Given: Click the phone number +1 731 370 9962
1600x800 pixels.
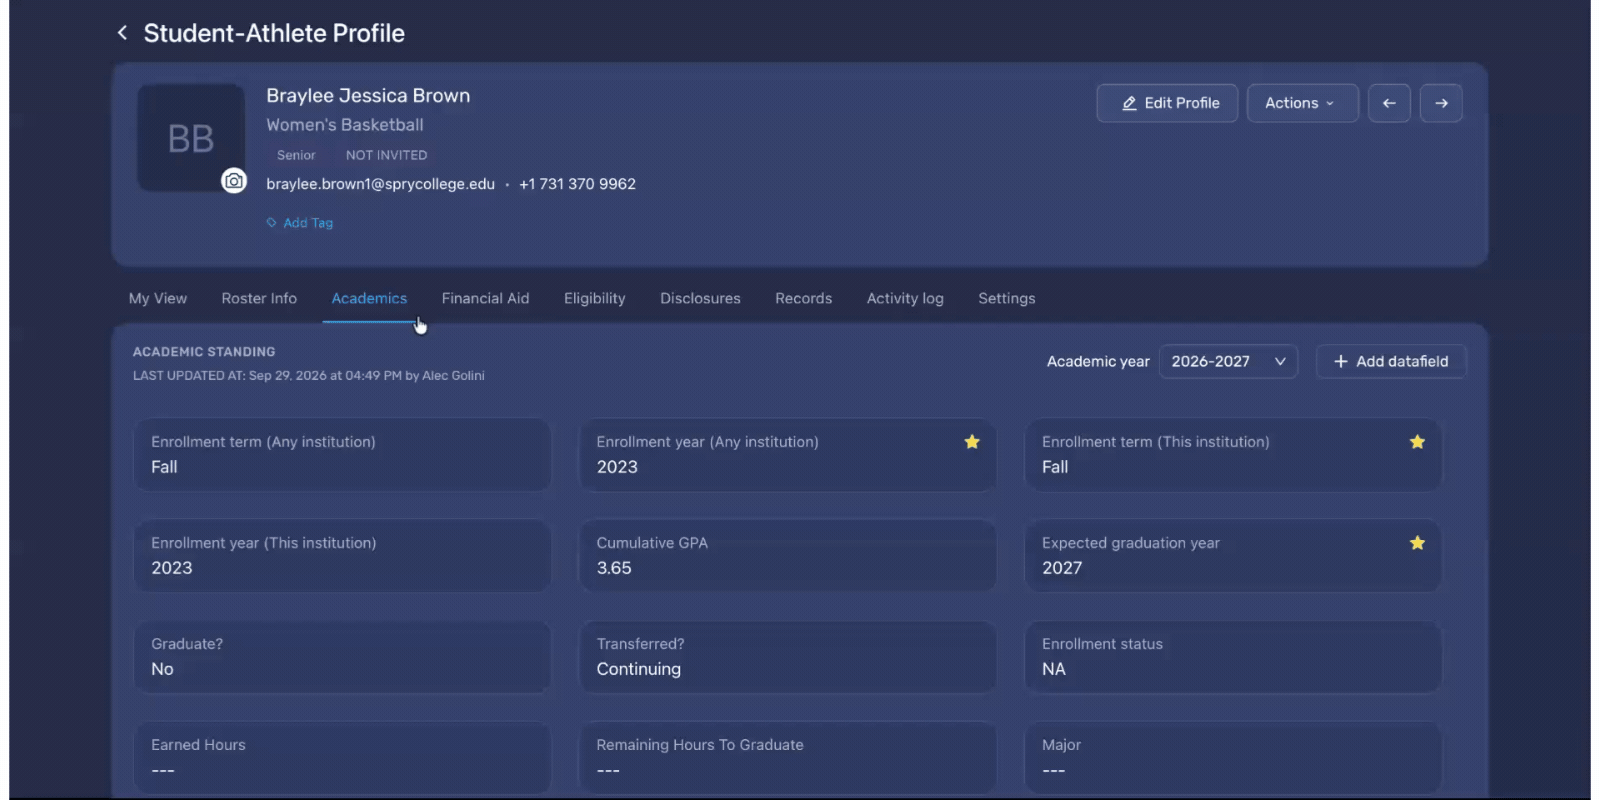Looking at the screenshot, I should [577, 184].
